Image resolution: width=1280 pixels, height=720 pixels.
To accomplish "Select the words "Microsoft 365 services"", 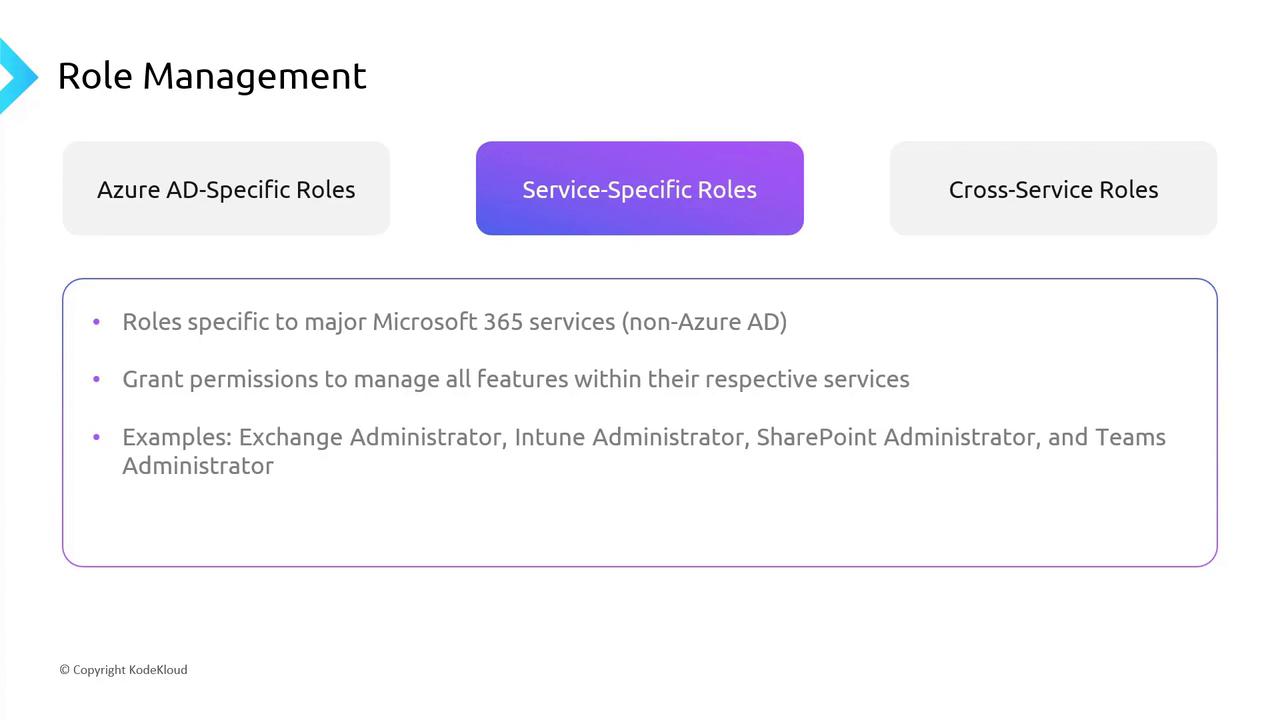I will pos(494,322).
